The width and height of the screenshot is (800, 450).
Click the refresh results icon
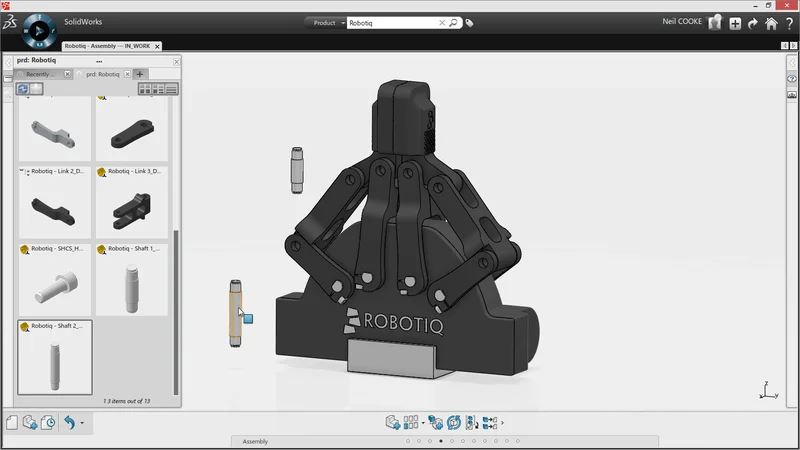tap(22, 89)
